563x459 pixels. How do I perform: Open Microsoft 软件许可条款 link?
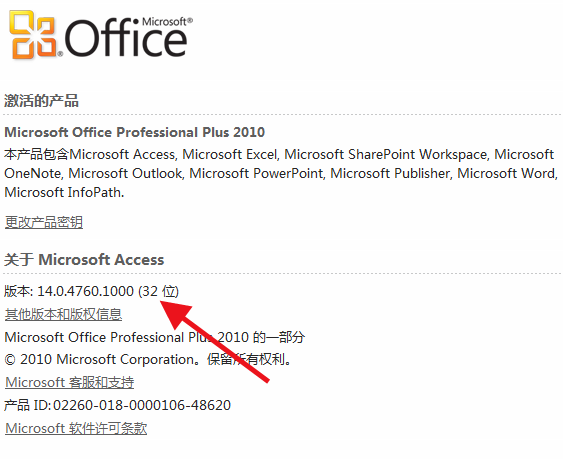(76, 428)
